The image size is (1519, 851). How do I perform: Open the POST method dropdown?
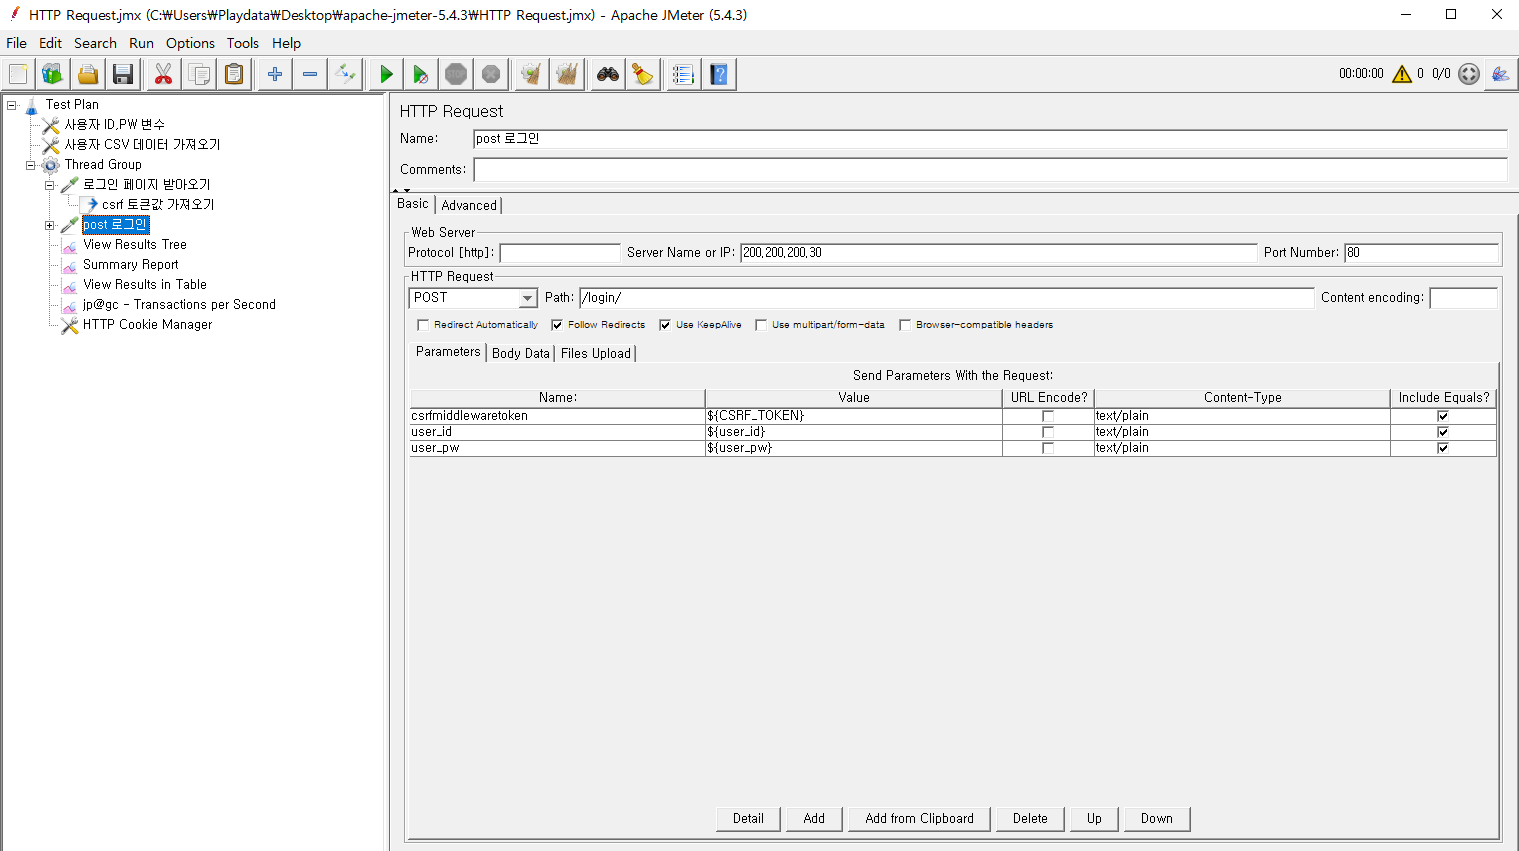tap(528, 298)
